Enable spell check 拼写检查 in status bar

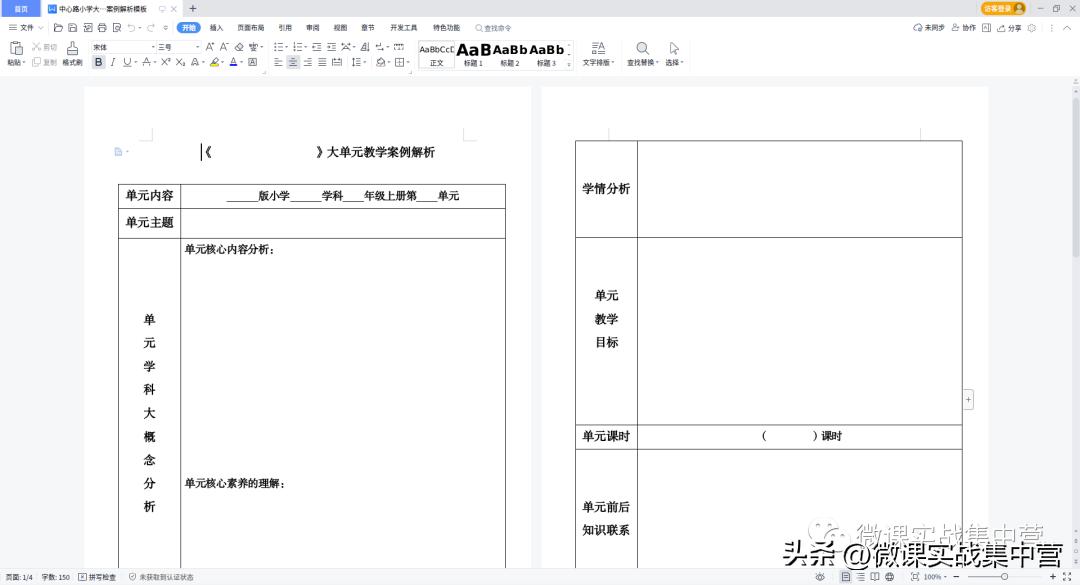pos(101,576)
